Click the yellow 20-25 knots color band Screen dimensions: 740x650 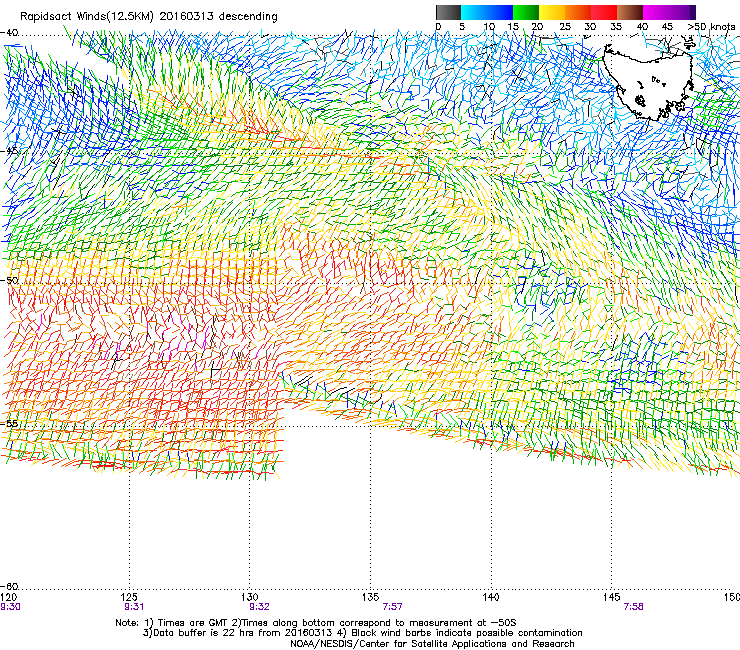coord(552,12)
